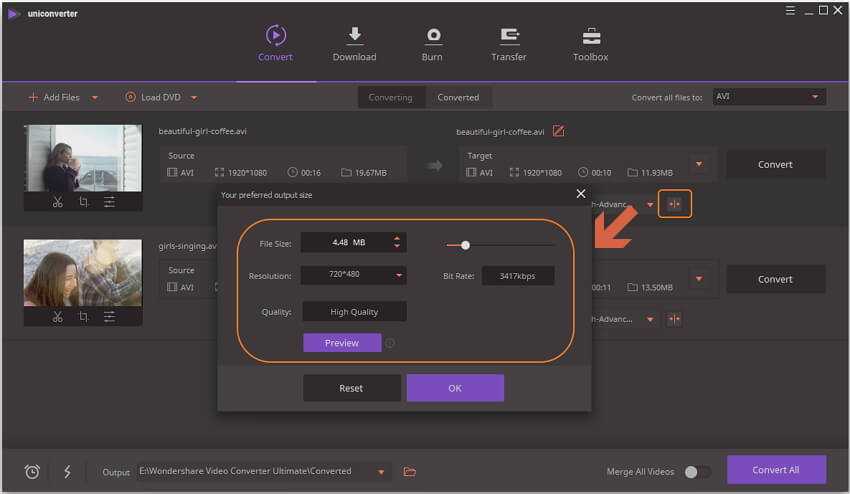850x494 pixels.
Task: Click the lightning high-speed conversion icon
Action: [x=67, y=472]
